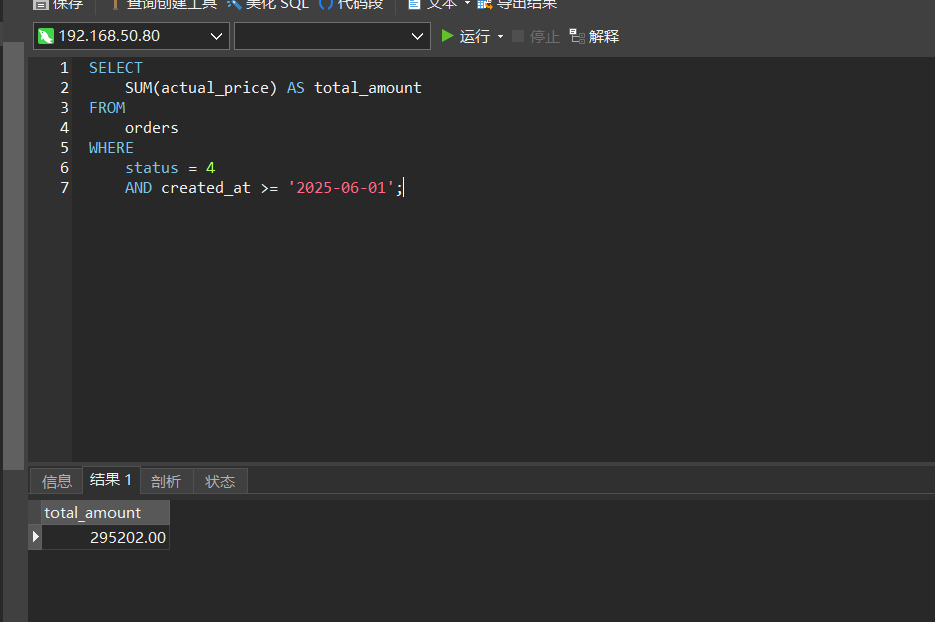Click the Explain (解释) query icon
Image resolution: width=935 pixels, height=622 pixels.
(577, 36)
